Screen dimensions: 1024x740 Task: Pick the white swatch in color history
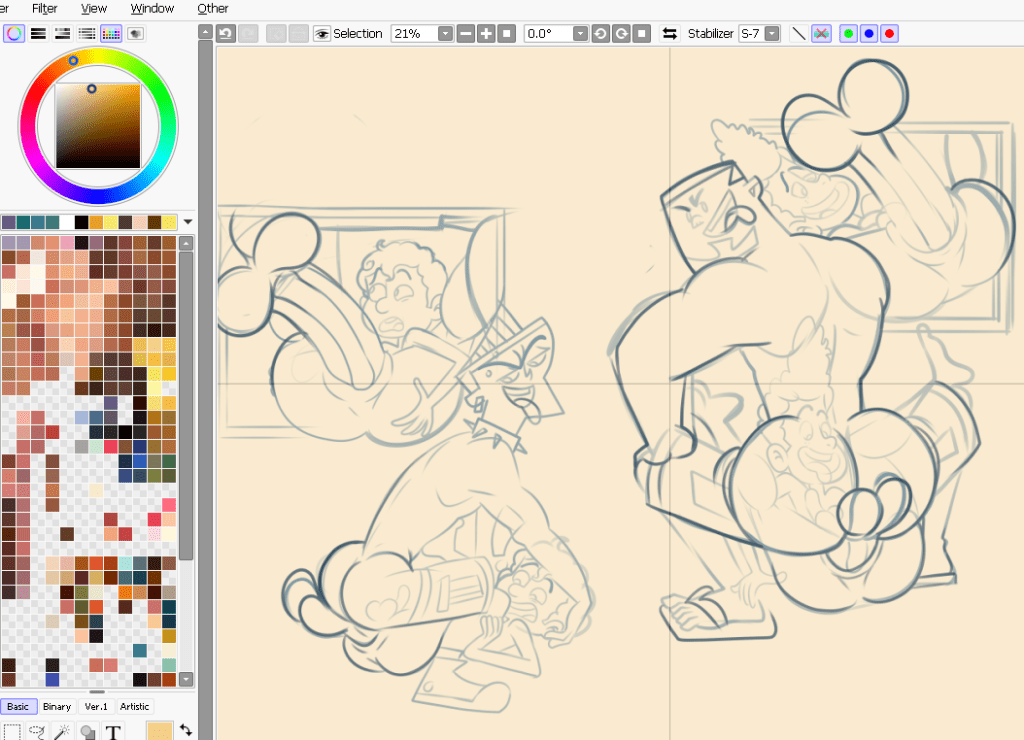(66, 222)
